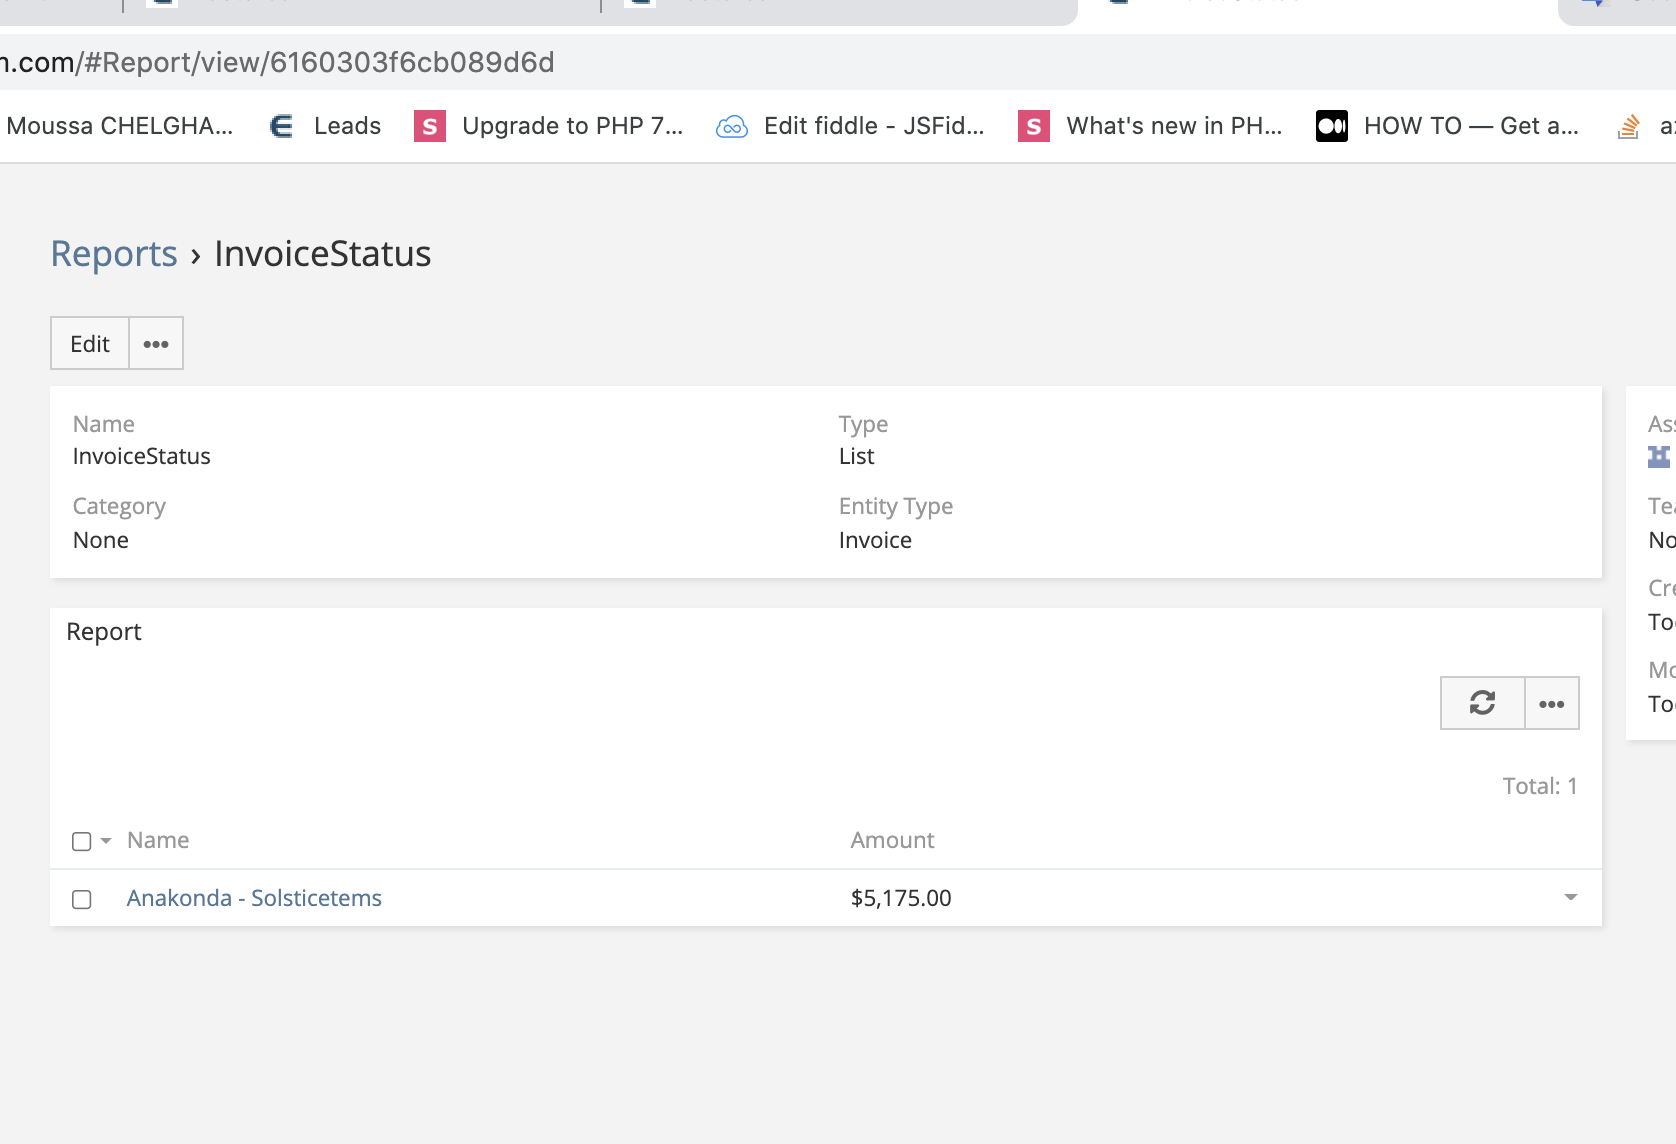Screen dimensions: 1676x1144
Task: Open three-dots menu next to Edit
Action: (156, 344)
